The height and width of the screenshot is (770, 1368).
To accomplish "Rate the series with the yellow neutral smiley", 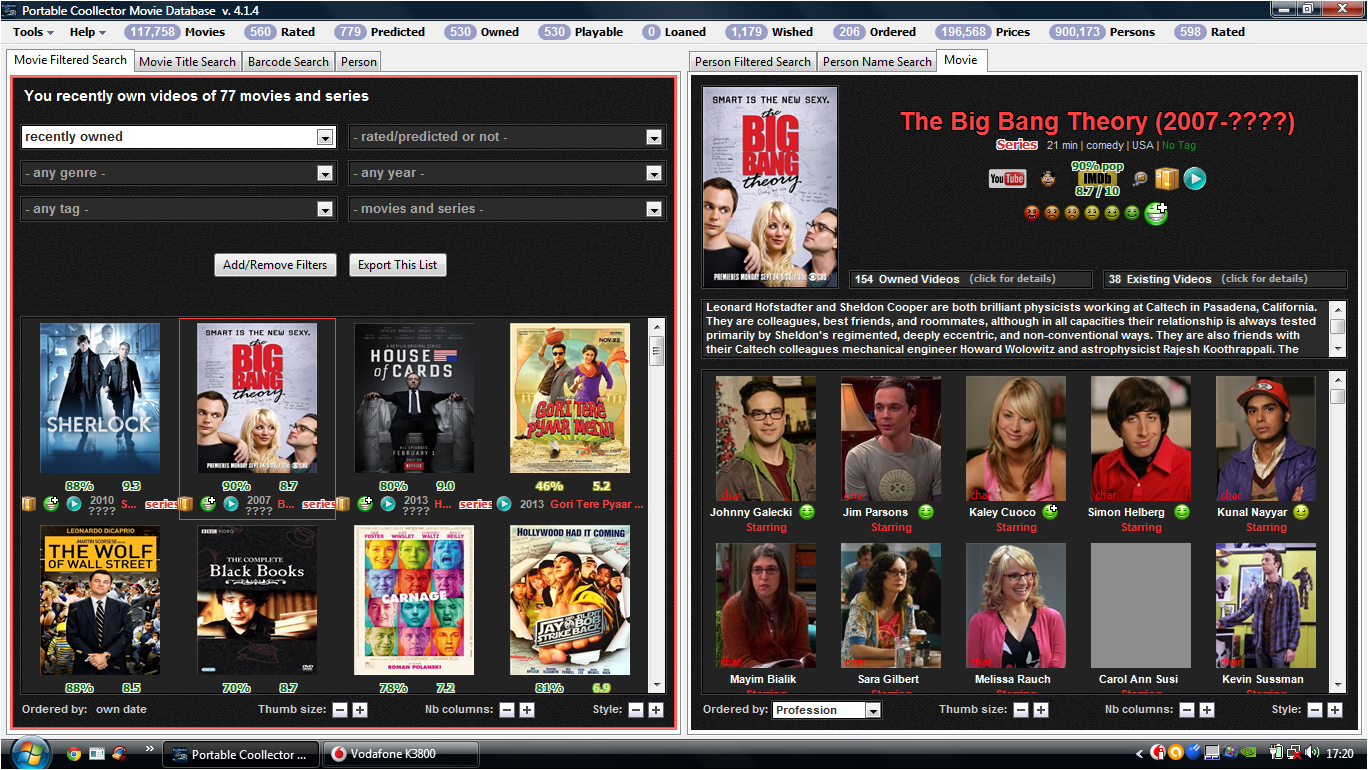I will point(1092,213).
